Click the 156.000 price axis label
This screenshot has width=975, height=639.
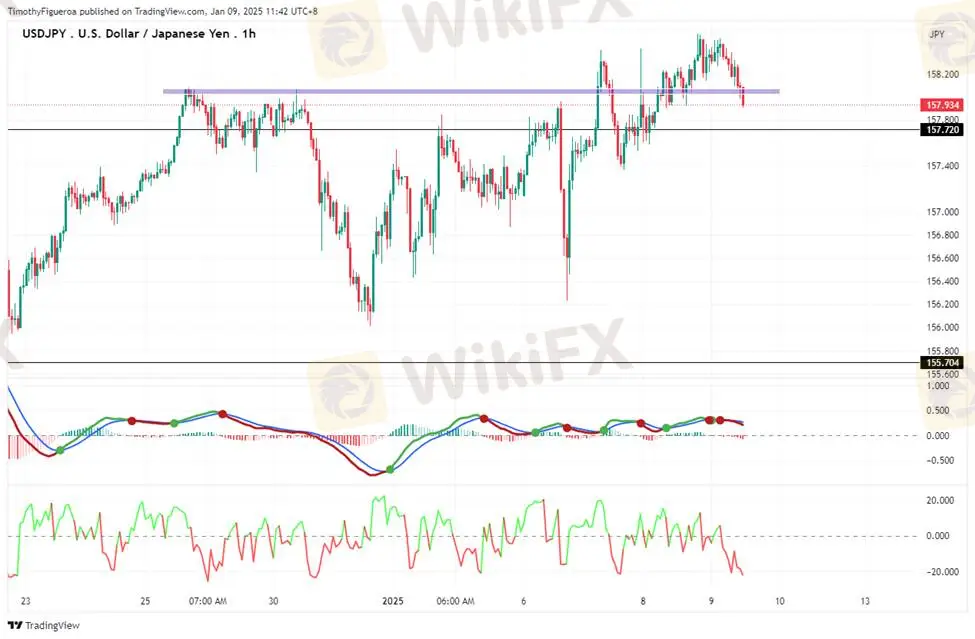coord(943,327)
